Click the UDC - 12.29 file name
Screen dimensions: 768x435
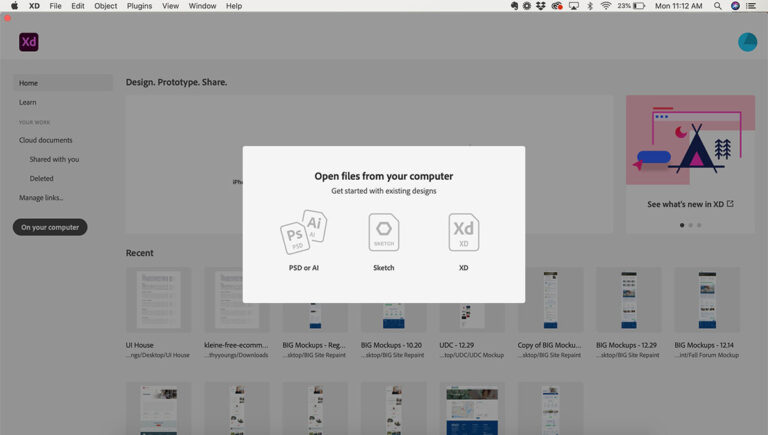click(456, 345)
